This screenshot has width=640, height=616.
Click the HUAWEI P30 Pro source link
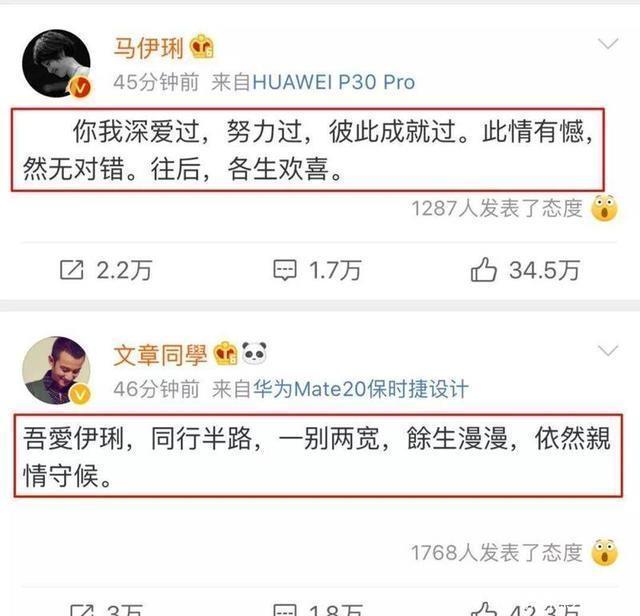[334, 82]
